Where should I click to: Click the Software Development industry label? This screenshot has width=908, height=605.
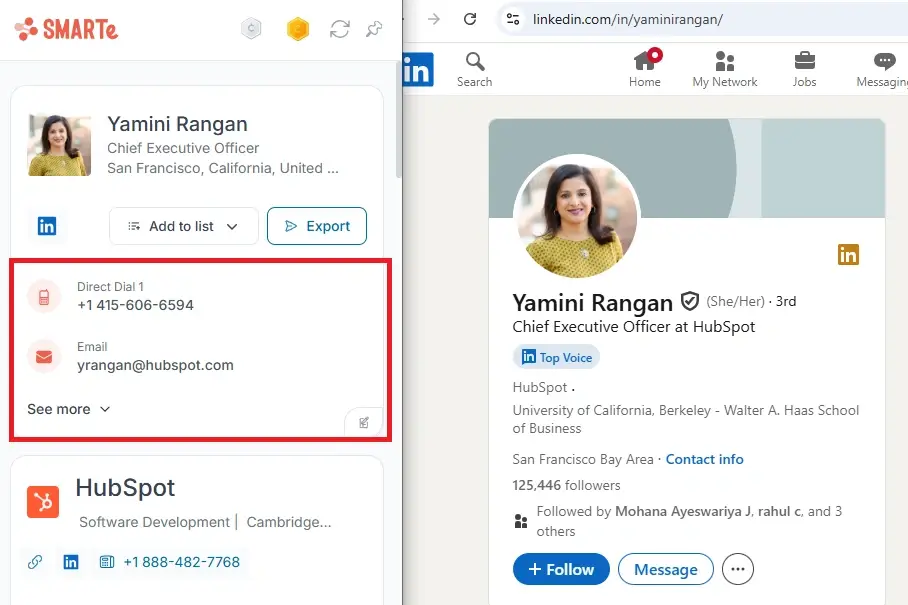point(154,522)
